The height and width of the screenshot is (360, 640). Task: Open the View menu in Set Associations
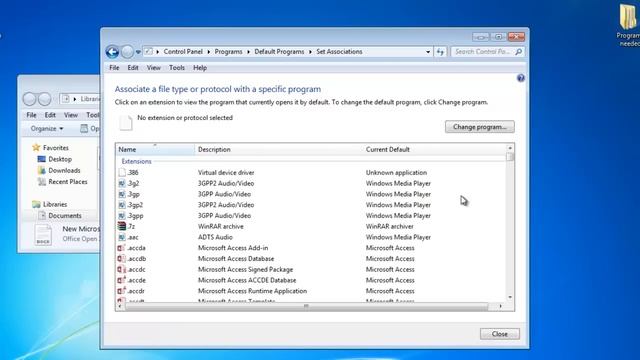click(153, 68)
